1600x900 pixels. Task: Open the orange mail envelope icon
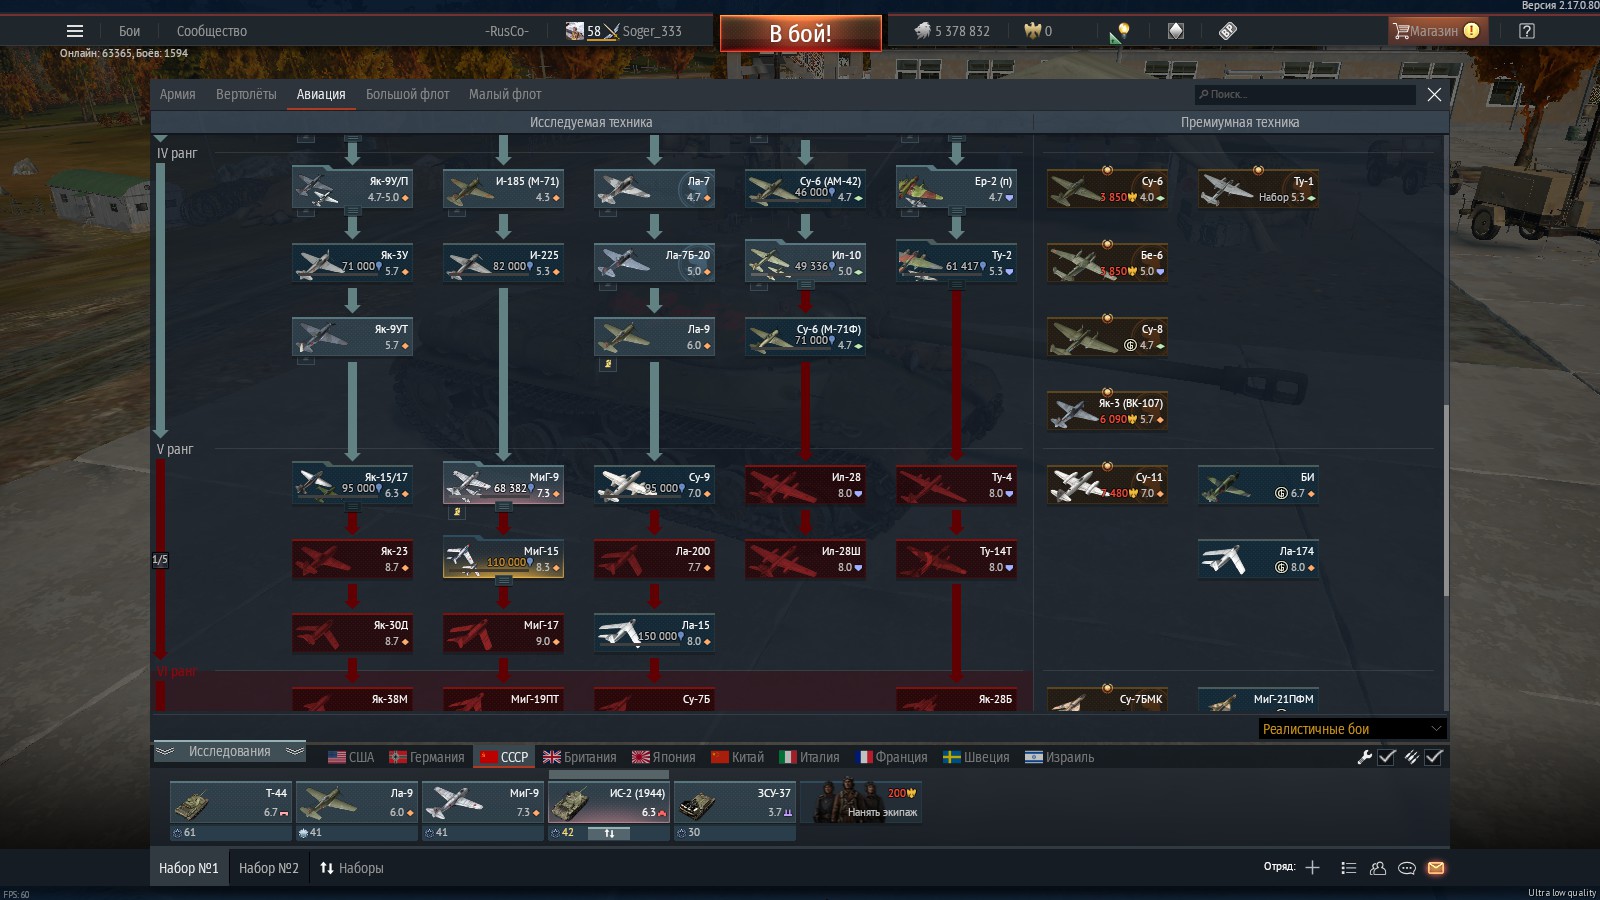click(1436, 868)
